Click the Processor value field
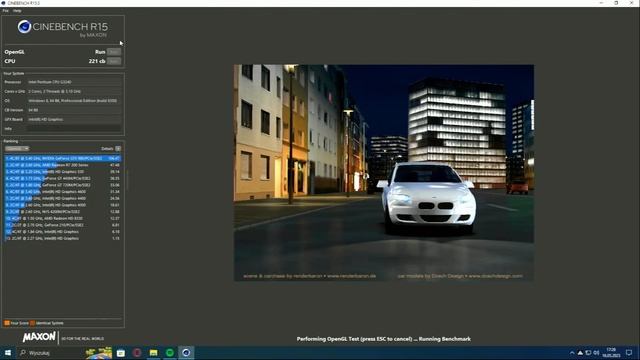Image resolution: width=640 pixels, height=360 pixels. point(74,82)
